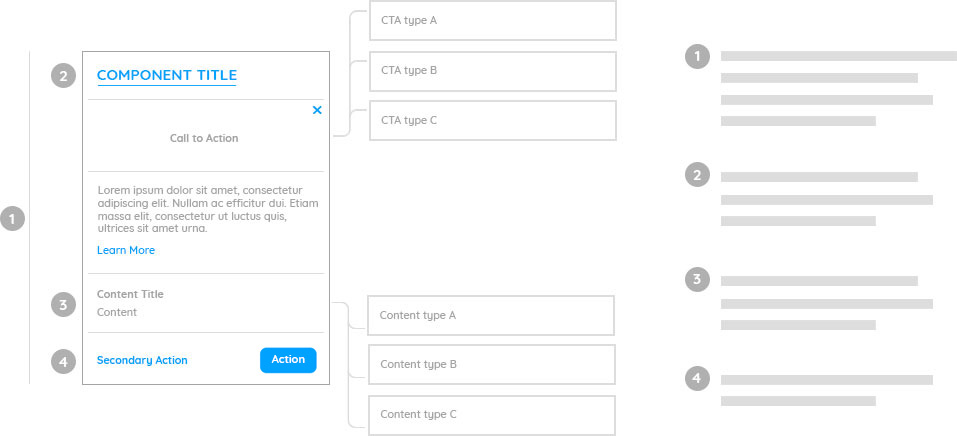Select the CTA type C box
The width and height of the screenshot is (957, 436).
click(x=493, y=120)
